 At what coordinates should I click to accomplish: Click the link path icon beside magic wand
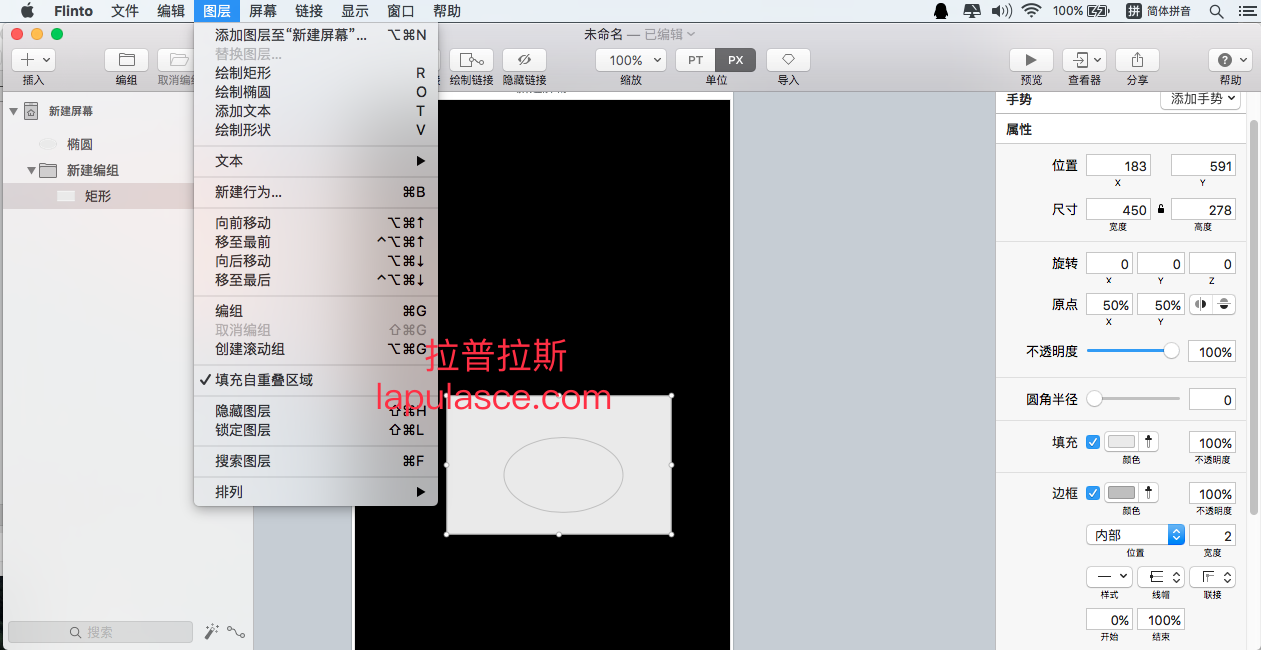tap(236, 631)
